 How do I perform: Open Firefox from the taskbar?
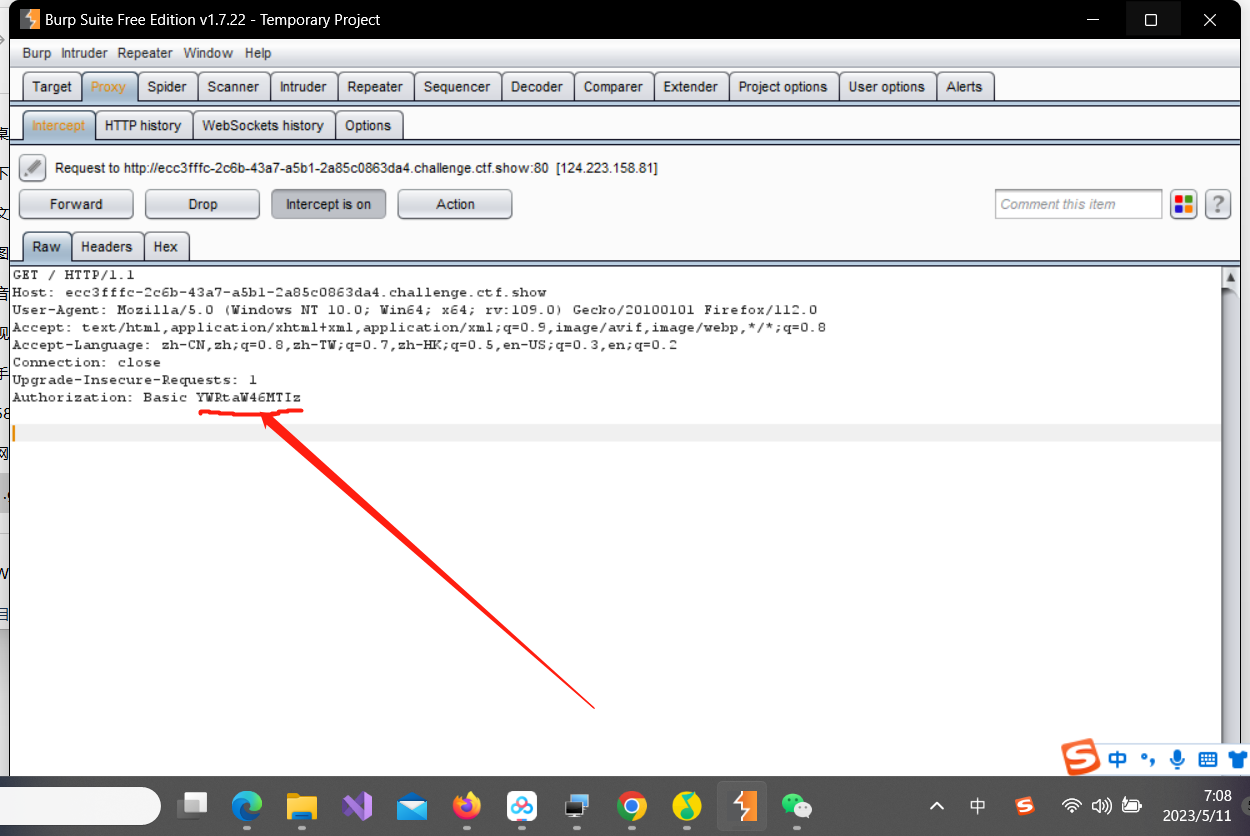pos(466,806)
